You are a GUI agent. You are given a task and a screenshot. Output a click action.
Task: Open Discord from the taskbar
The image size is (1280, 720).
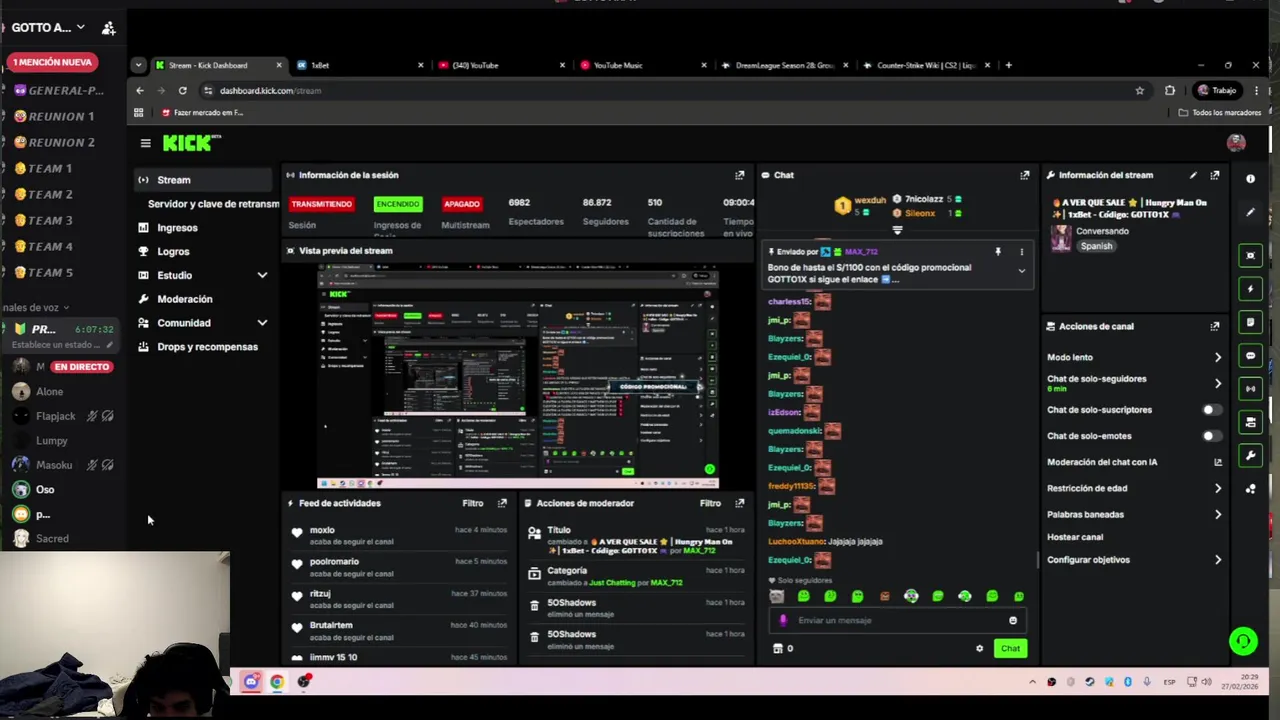click(x=251, y=682)
